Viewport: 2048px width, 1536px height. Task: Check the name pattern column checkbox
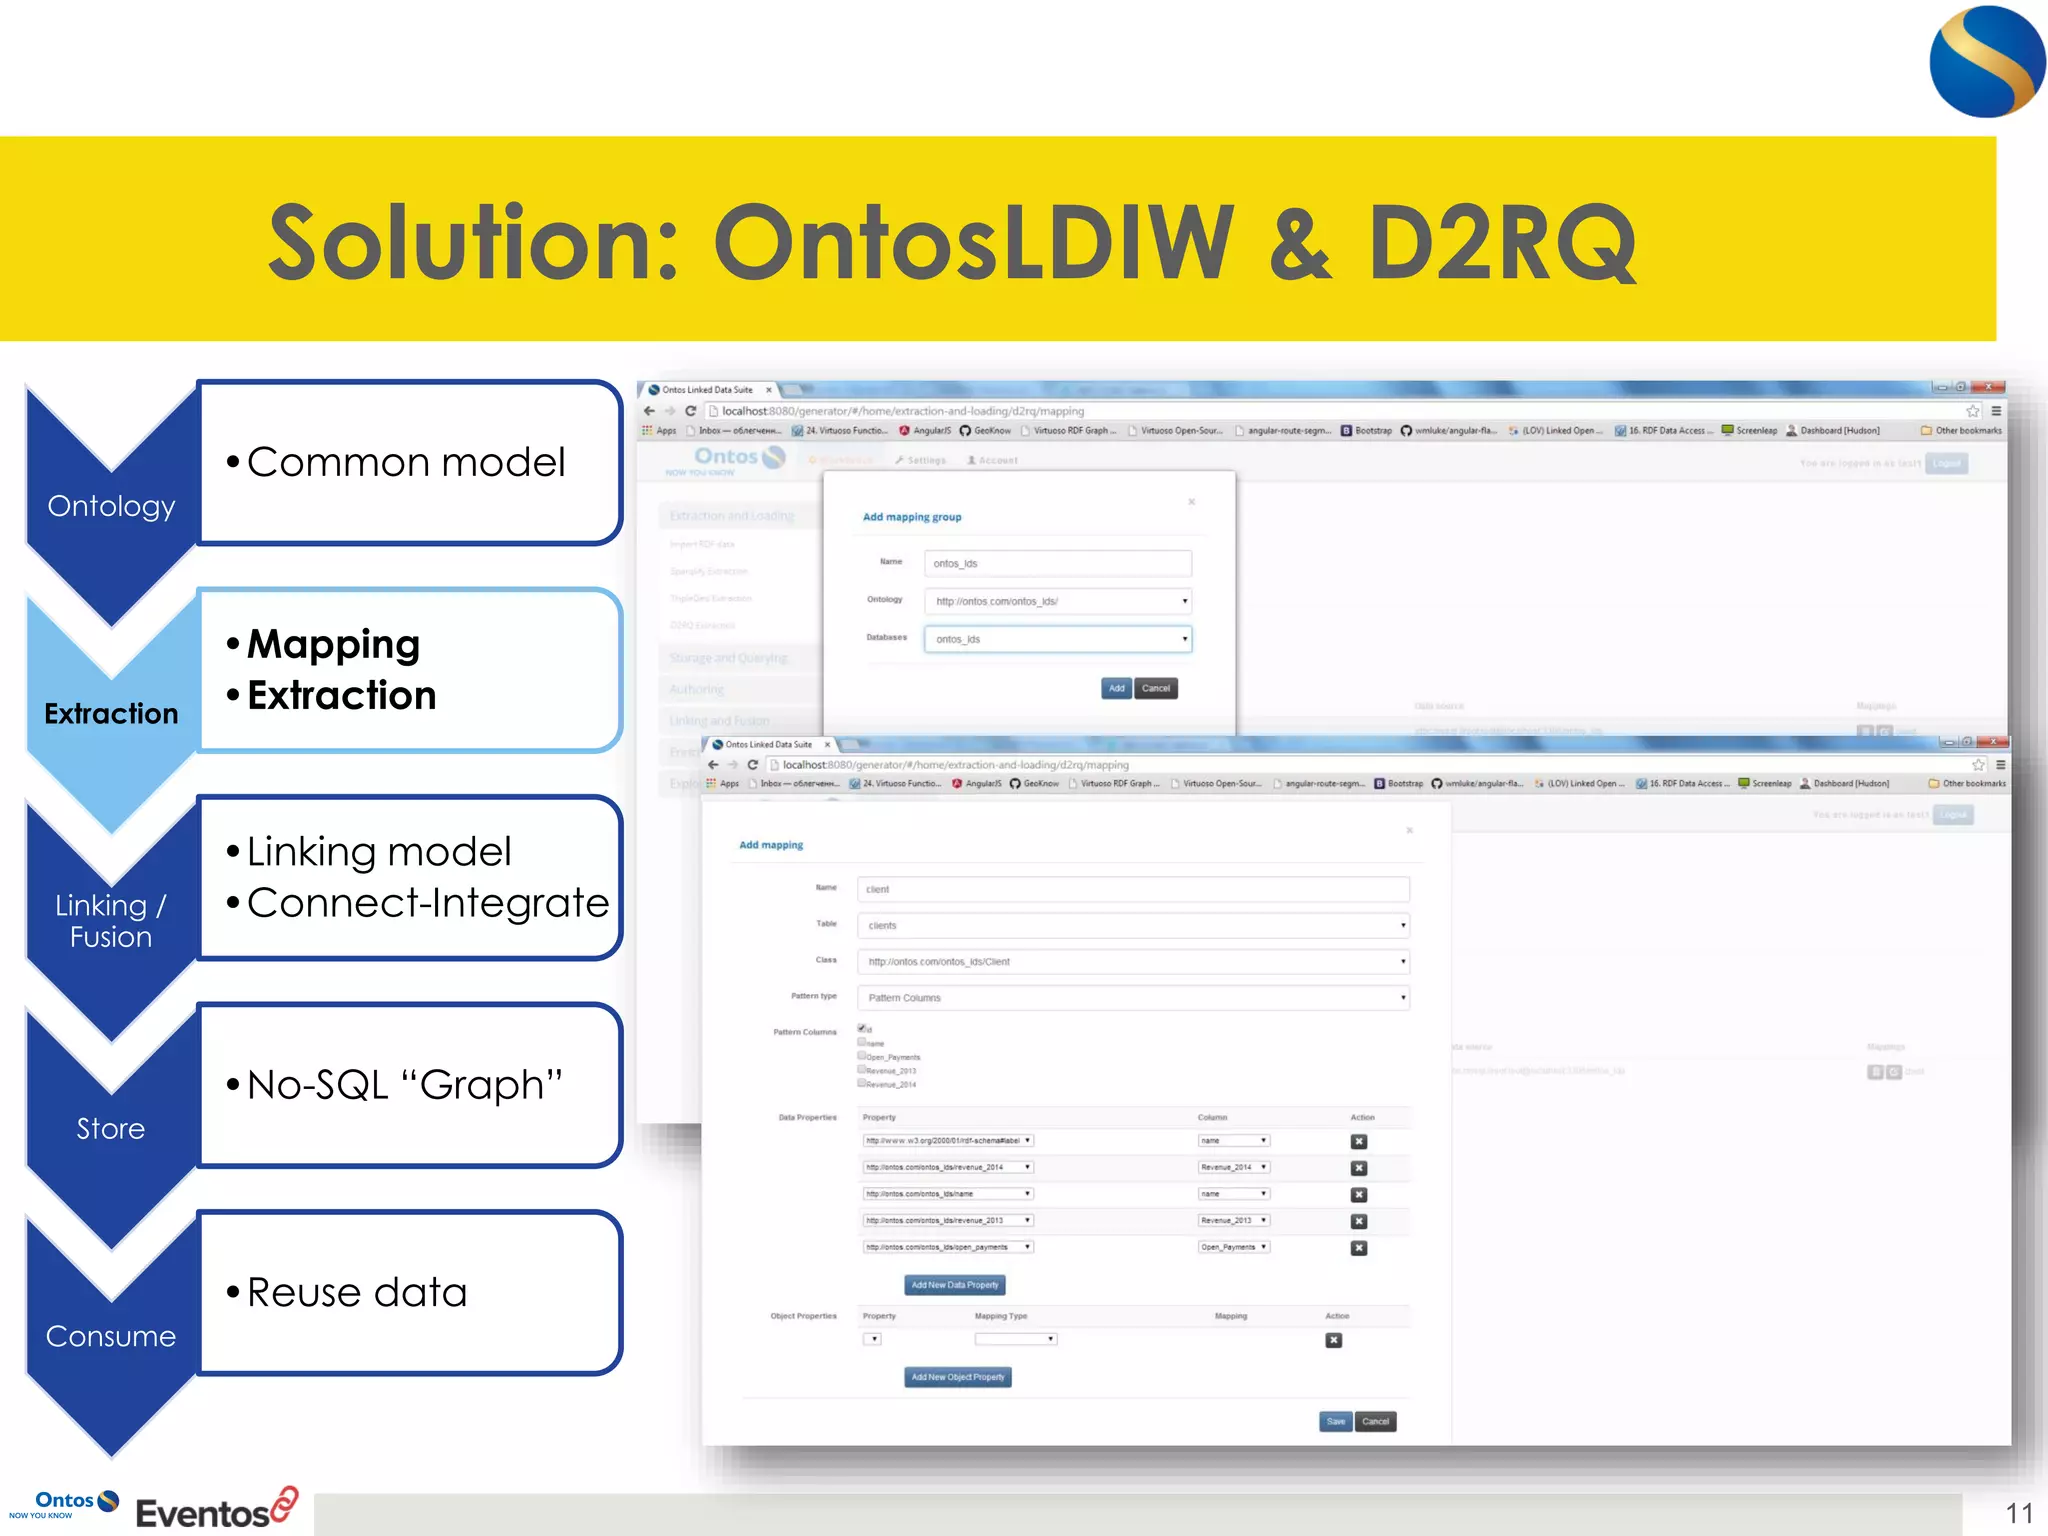pos(862,1042)
